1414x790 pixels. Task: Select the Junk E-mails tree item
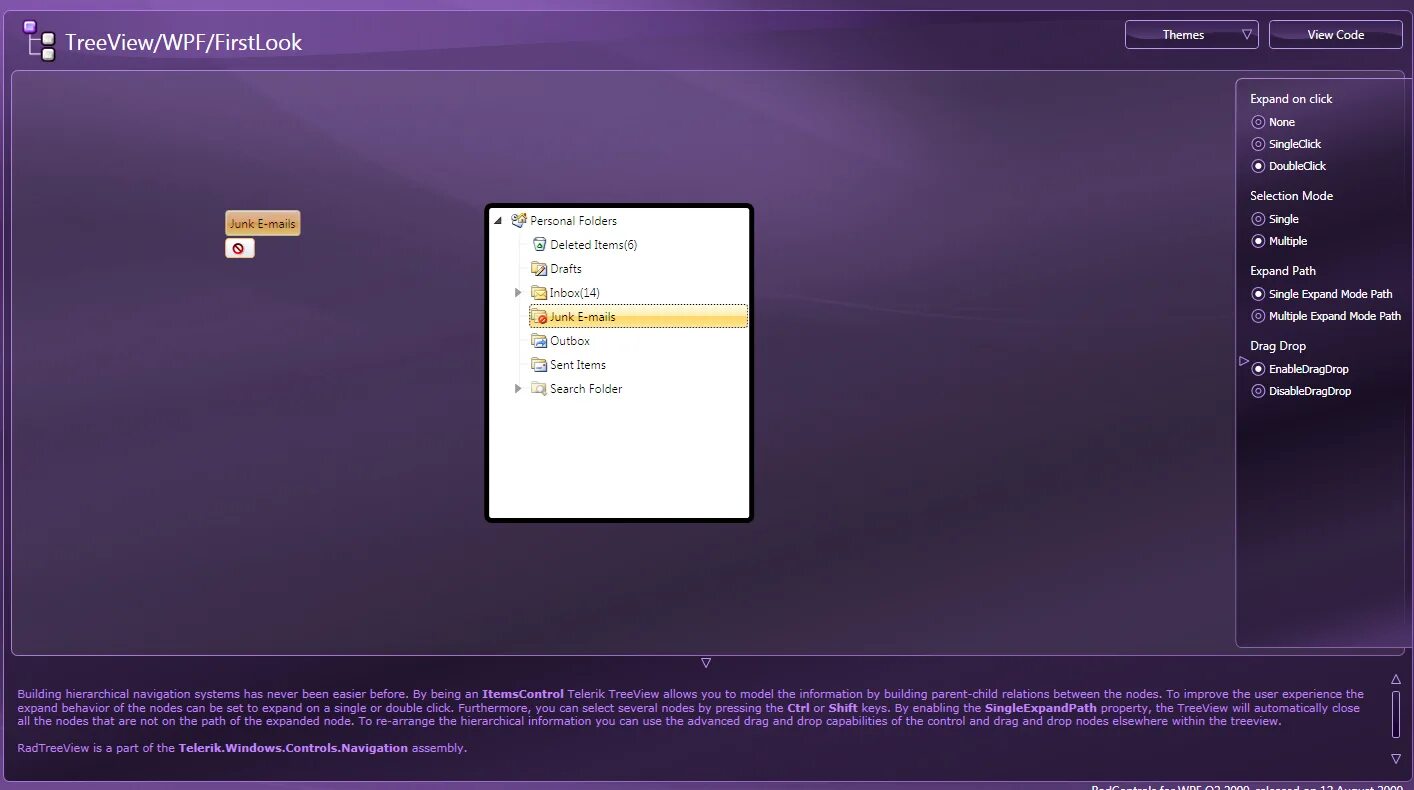pyautogui.click(x=583, y=316)
